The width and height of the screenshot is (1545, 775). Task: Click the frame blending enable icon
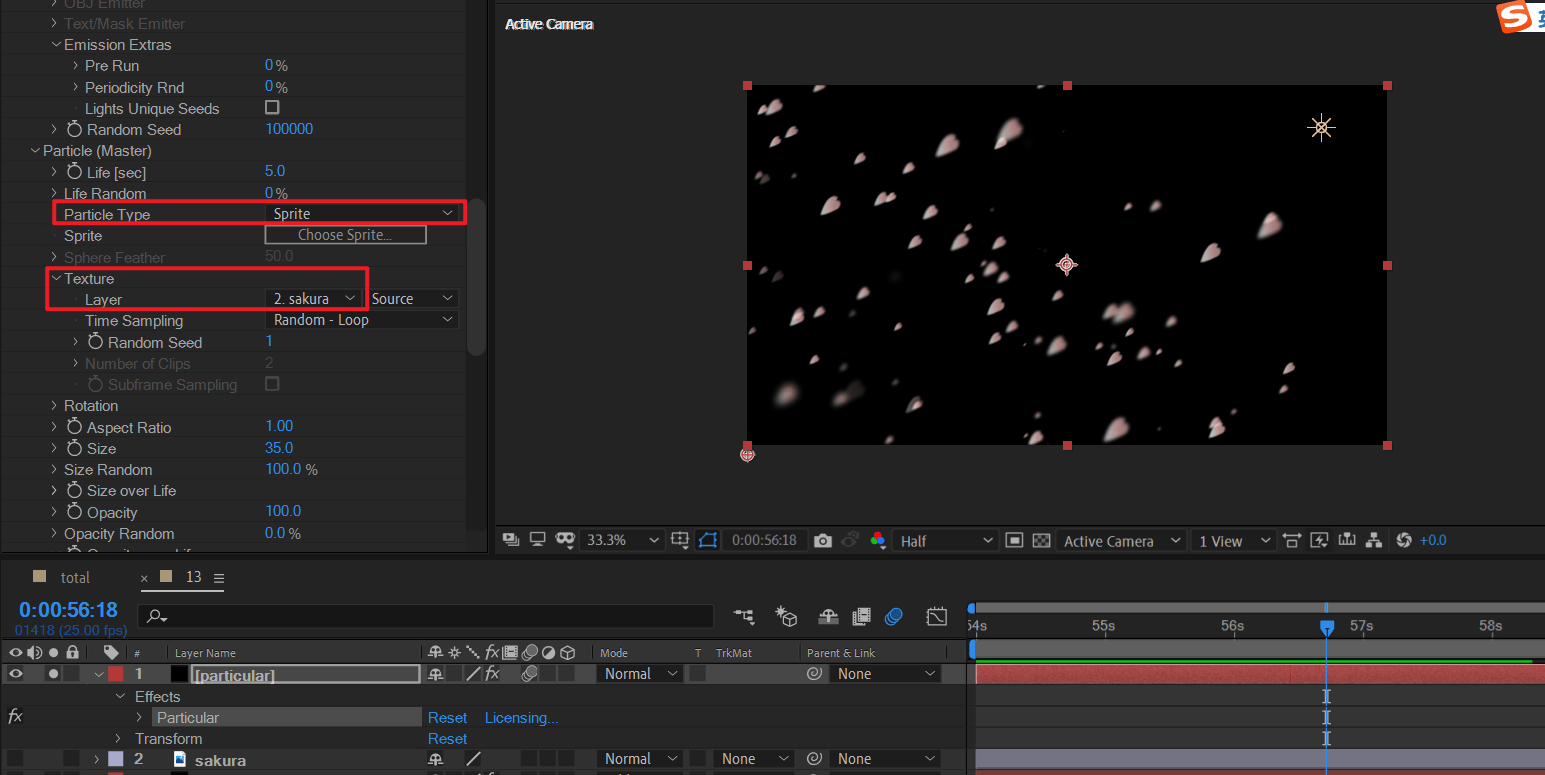tap(861, 617)
